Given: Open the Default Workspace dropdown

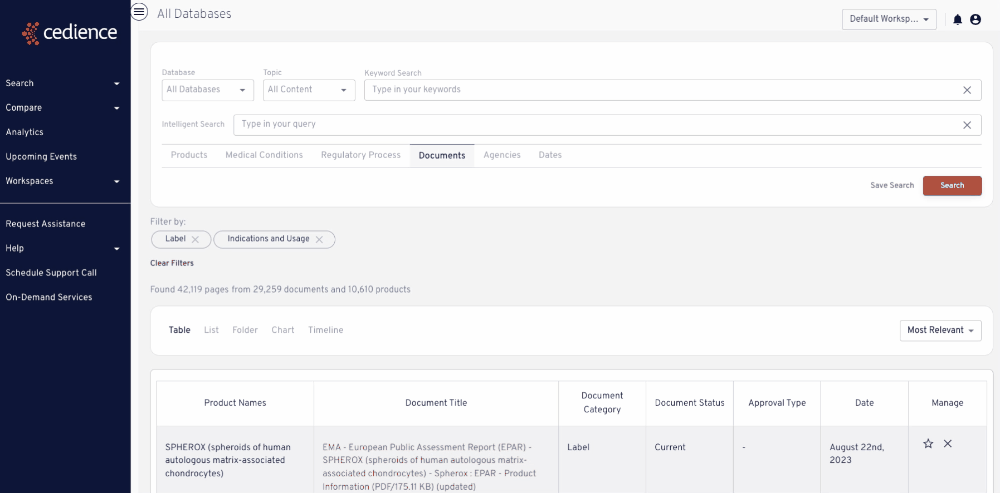Looking at the screenshot, I should tap(889, 19).
